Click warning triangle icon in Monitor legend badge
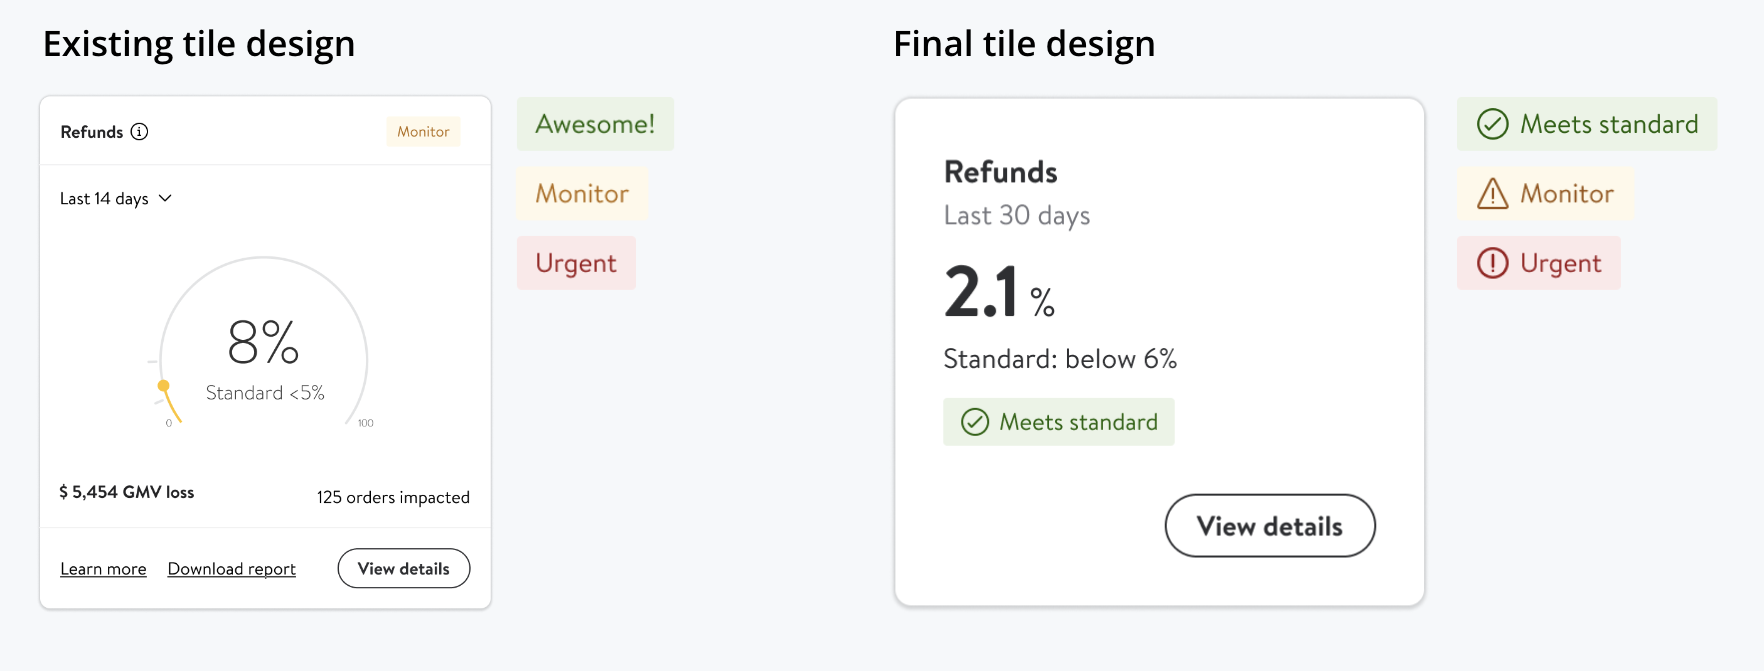1764x671 pixels. (x=1492, y=194)
